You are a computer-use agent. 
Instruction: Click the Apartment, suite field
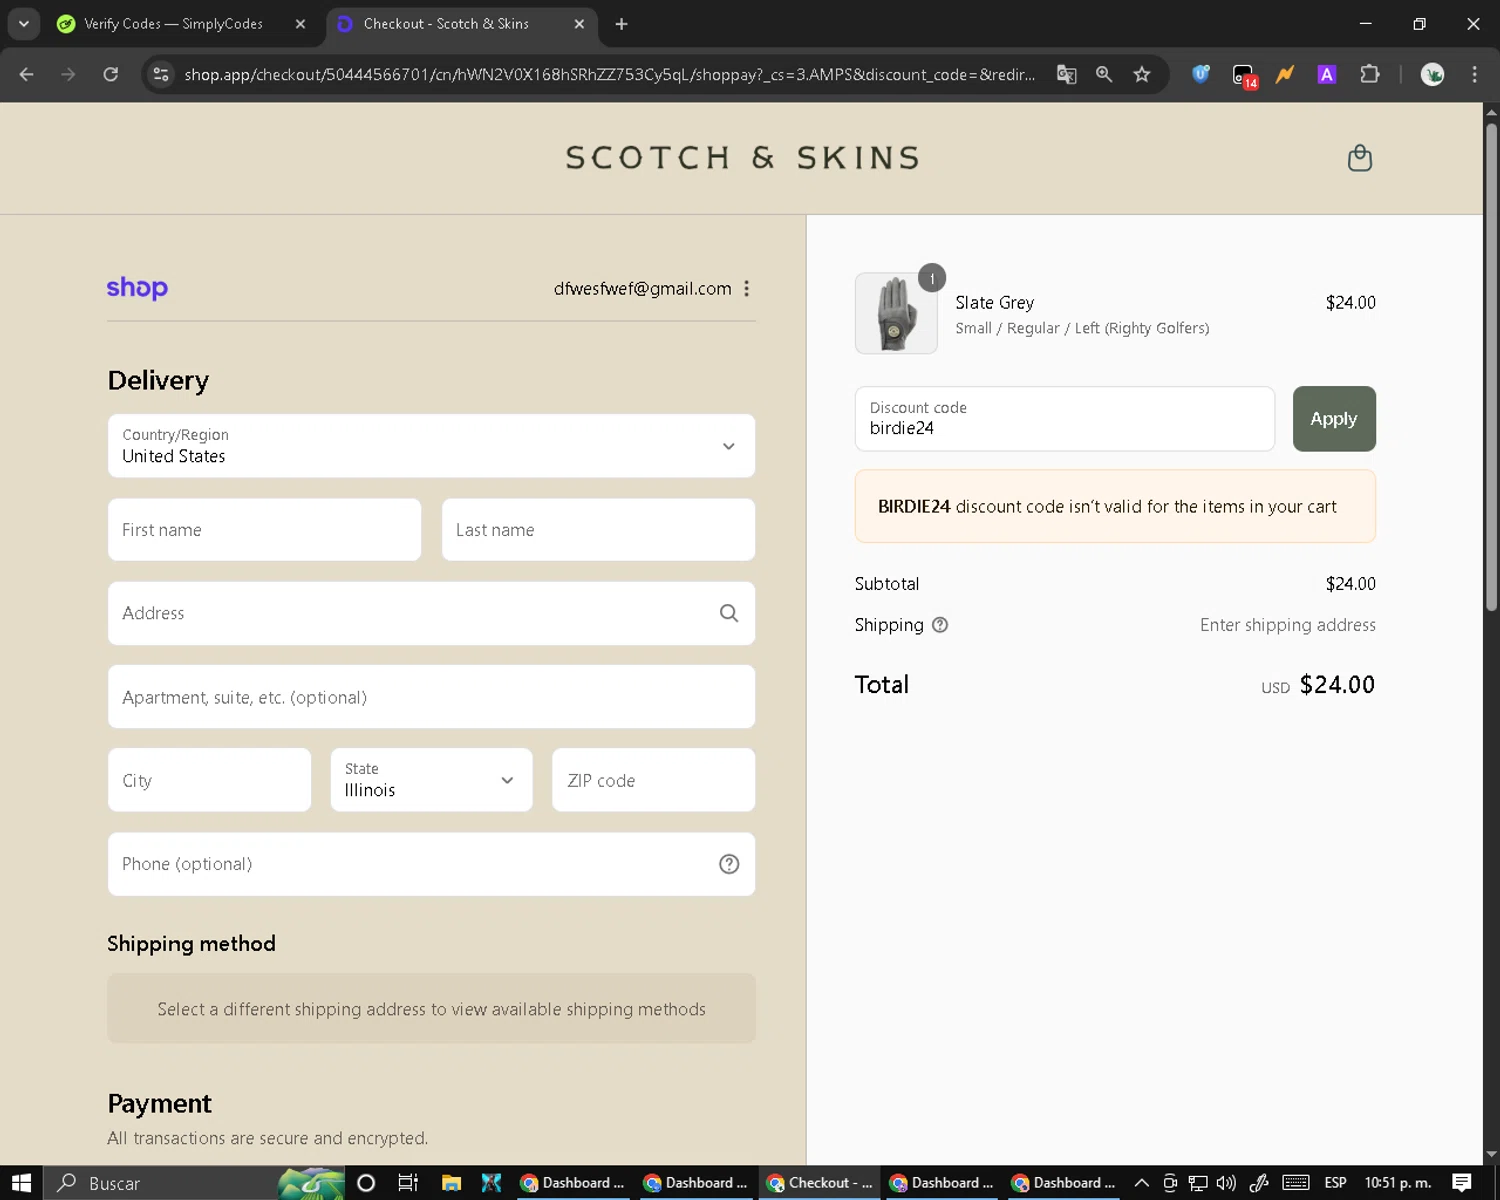431,697
